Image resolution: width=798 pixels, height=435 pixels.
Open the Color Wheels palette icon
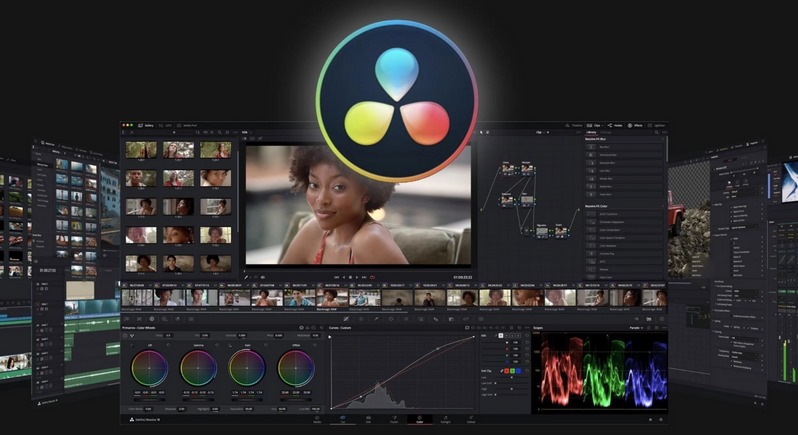(x=152, y=319)
